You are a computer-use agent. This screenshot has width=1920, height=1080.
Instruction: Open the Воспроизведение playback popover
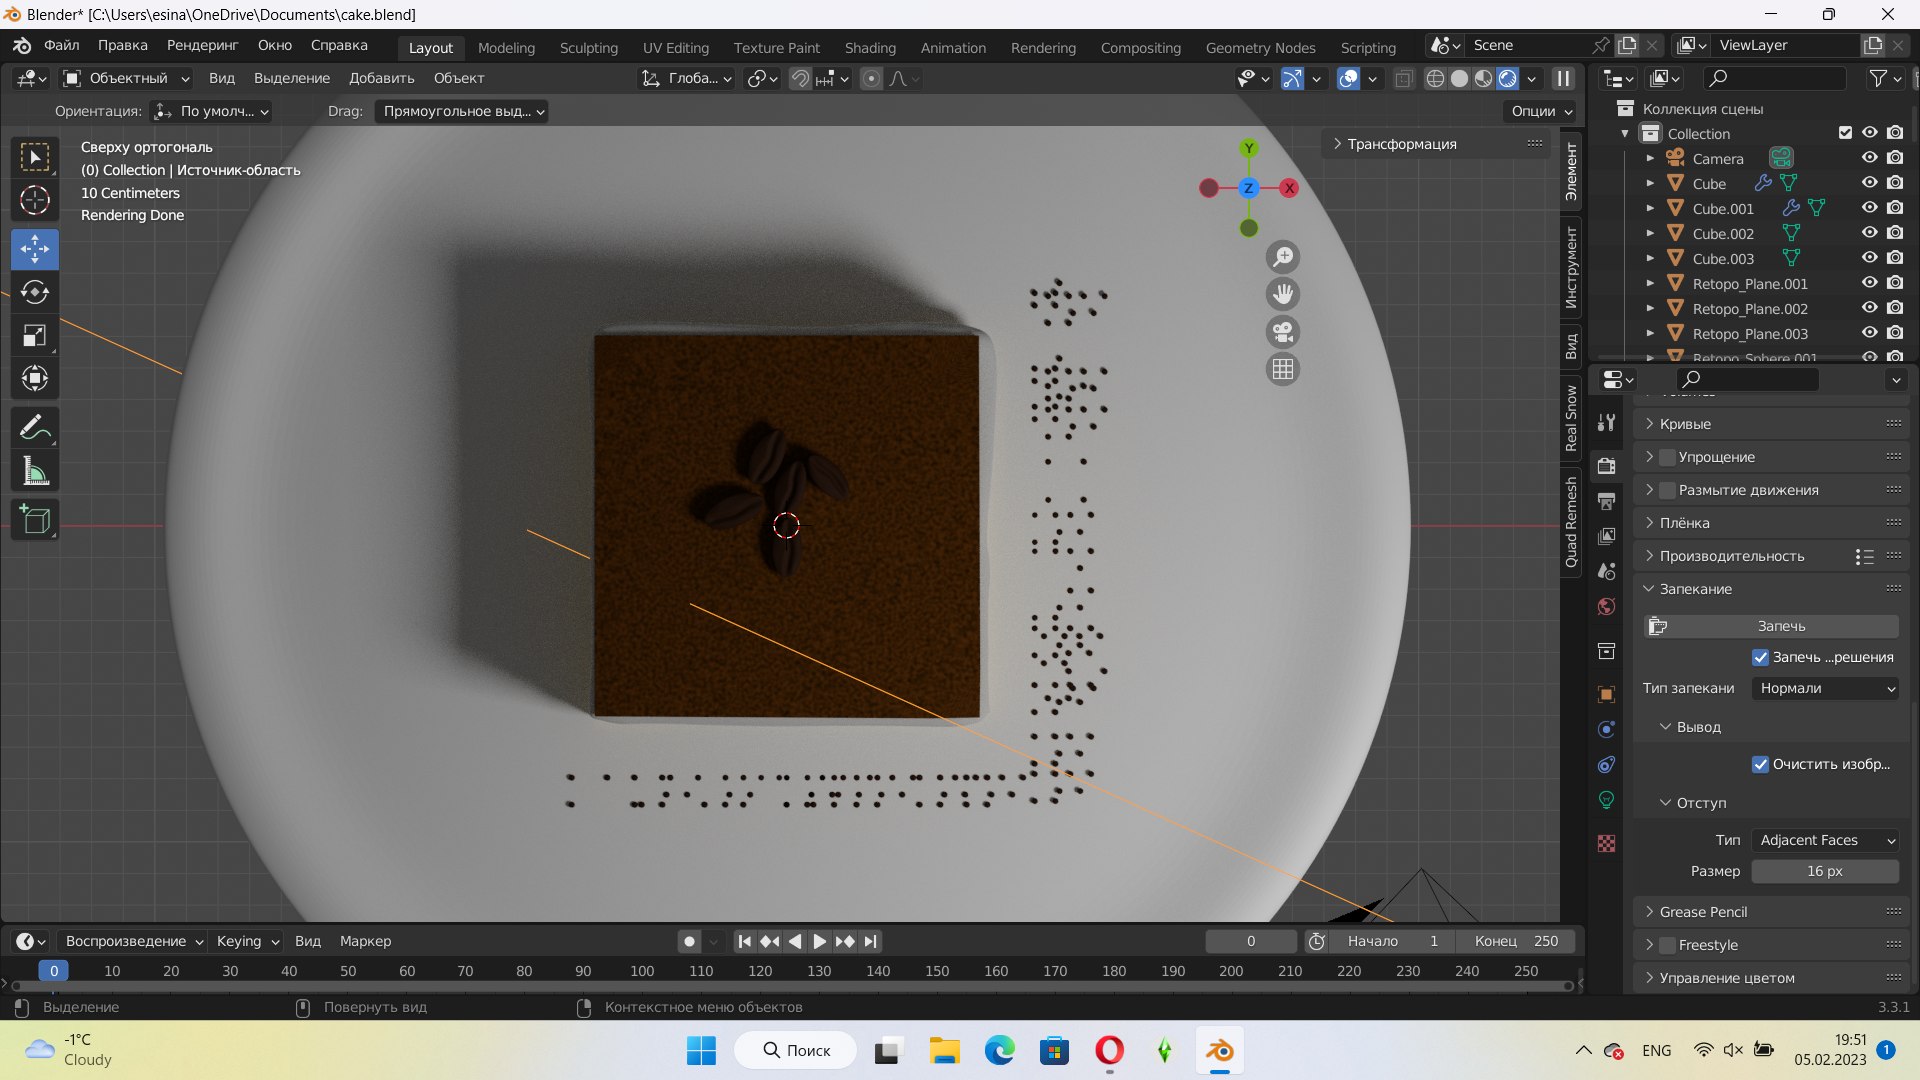coord(134,941)
